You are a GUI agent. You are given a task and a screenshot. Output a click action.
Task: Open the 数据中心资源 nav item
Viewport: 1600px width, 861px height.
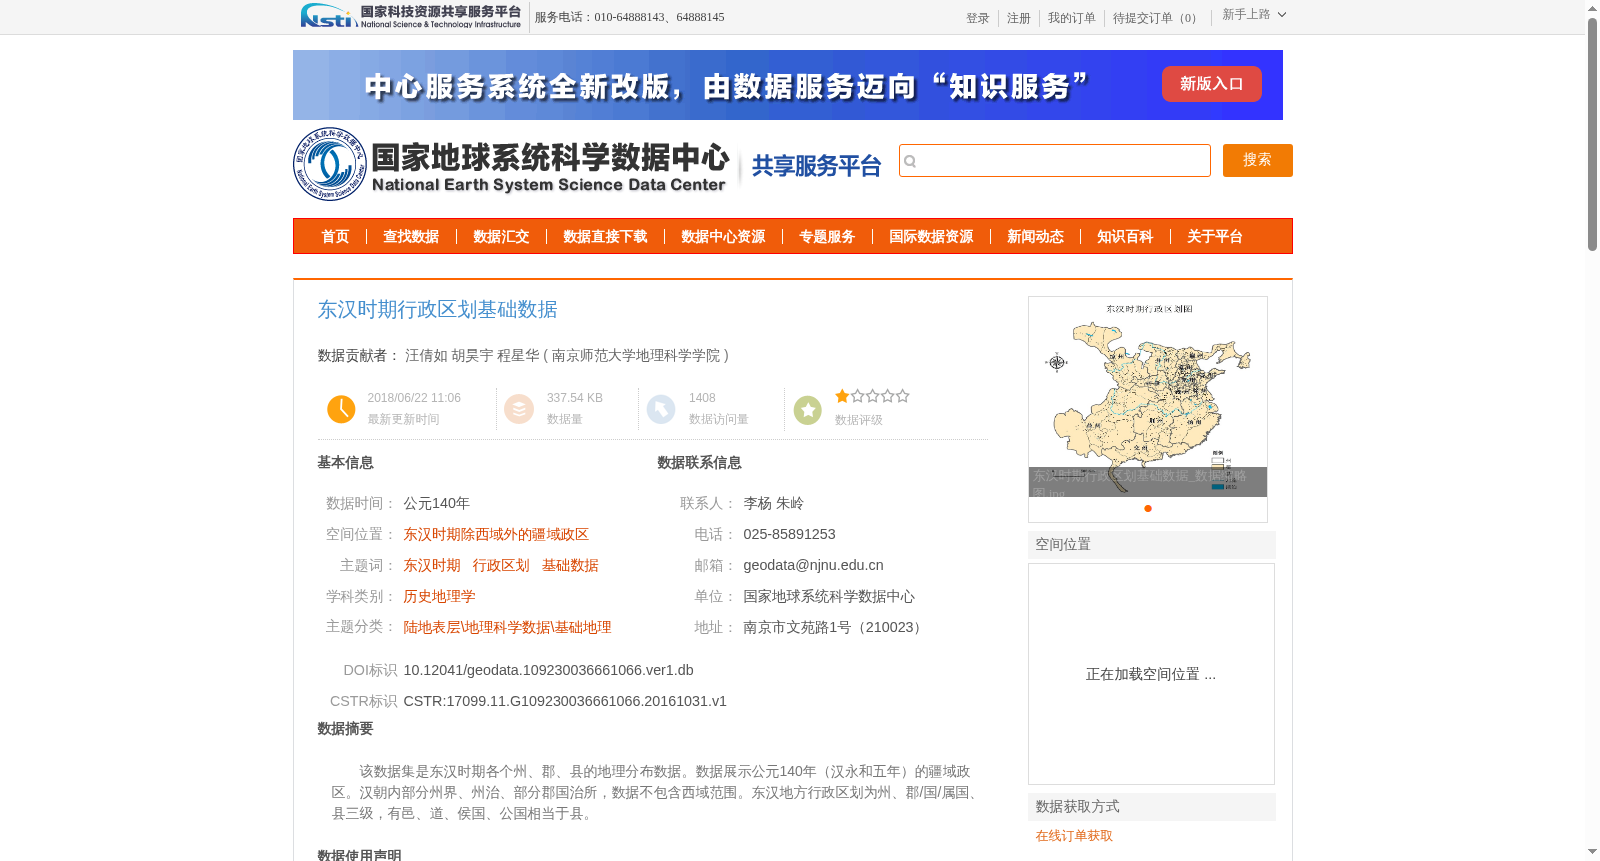coord(723,237)
